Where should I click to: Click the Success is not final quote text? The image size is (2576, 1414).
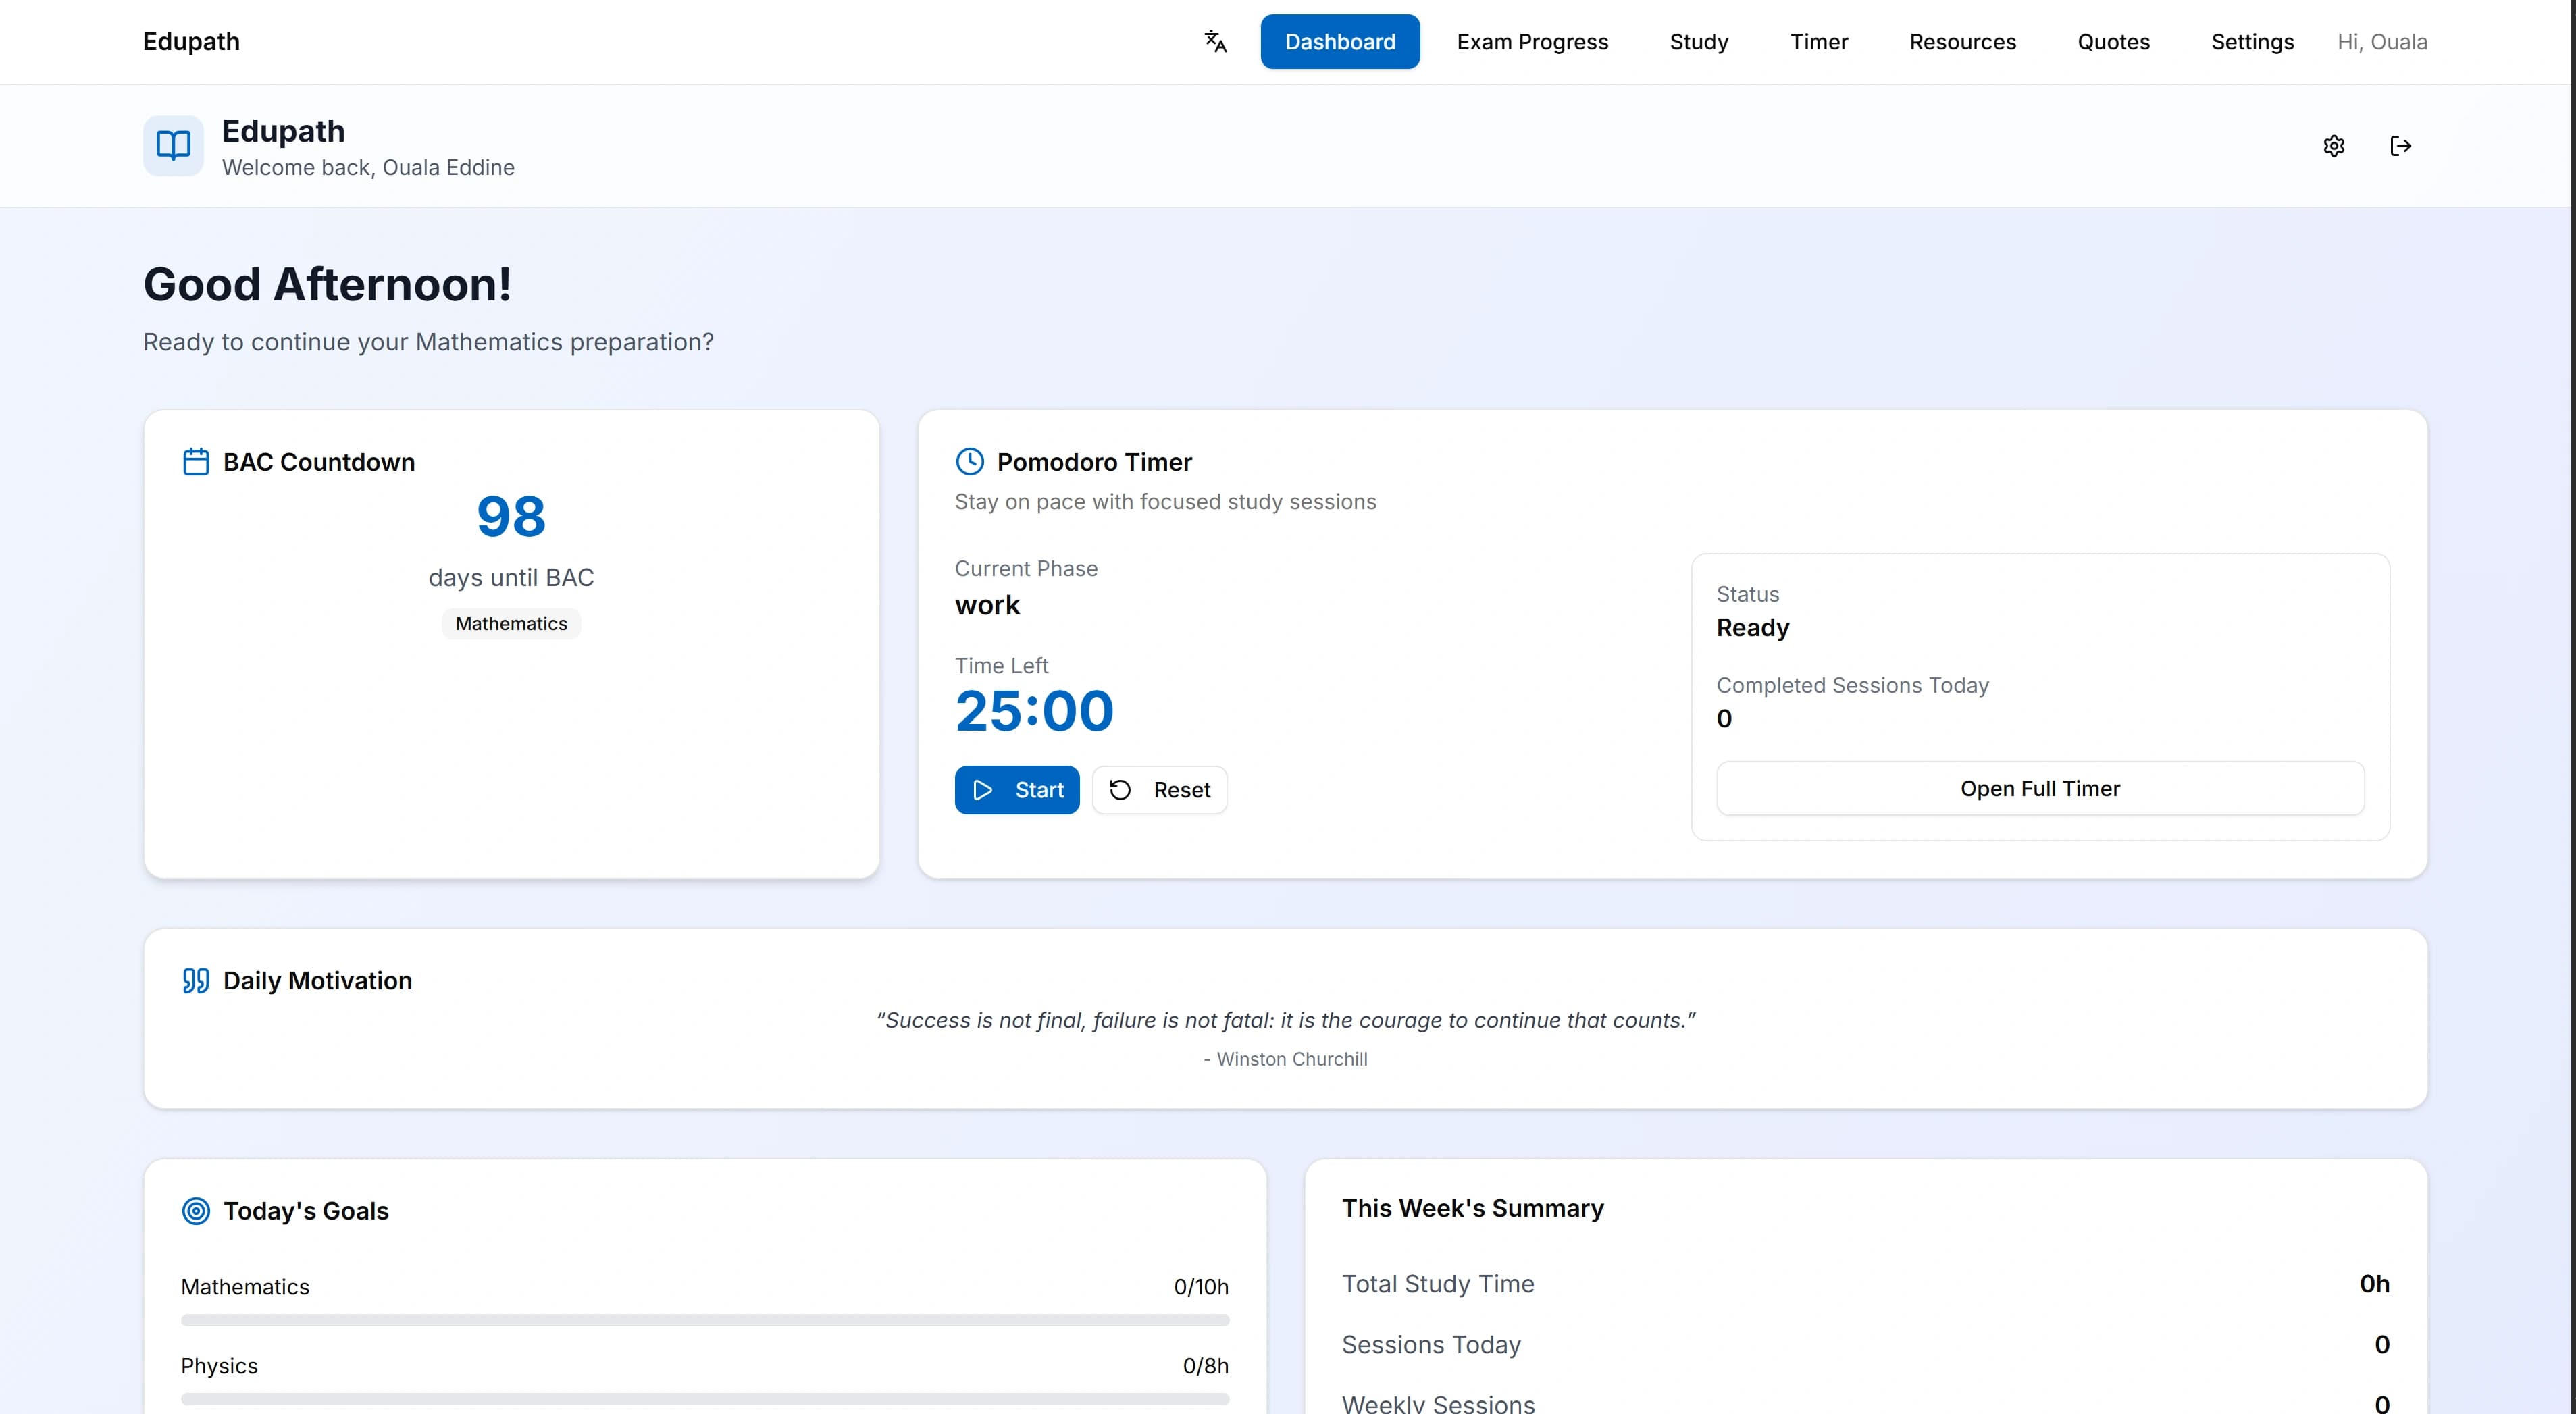(x=1286, y=1021)
